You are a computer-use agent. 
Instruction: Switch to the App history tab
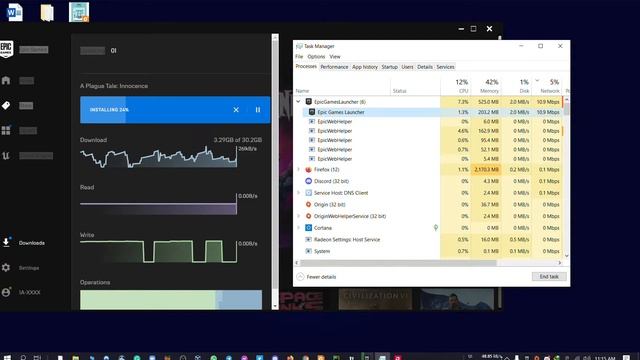pos(365,67)
